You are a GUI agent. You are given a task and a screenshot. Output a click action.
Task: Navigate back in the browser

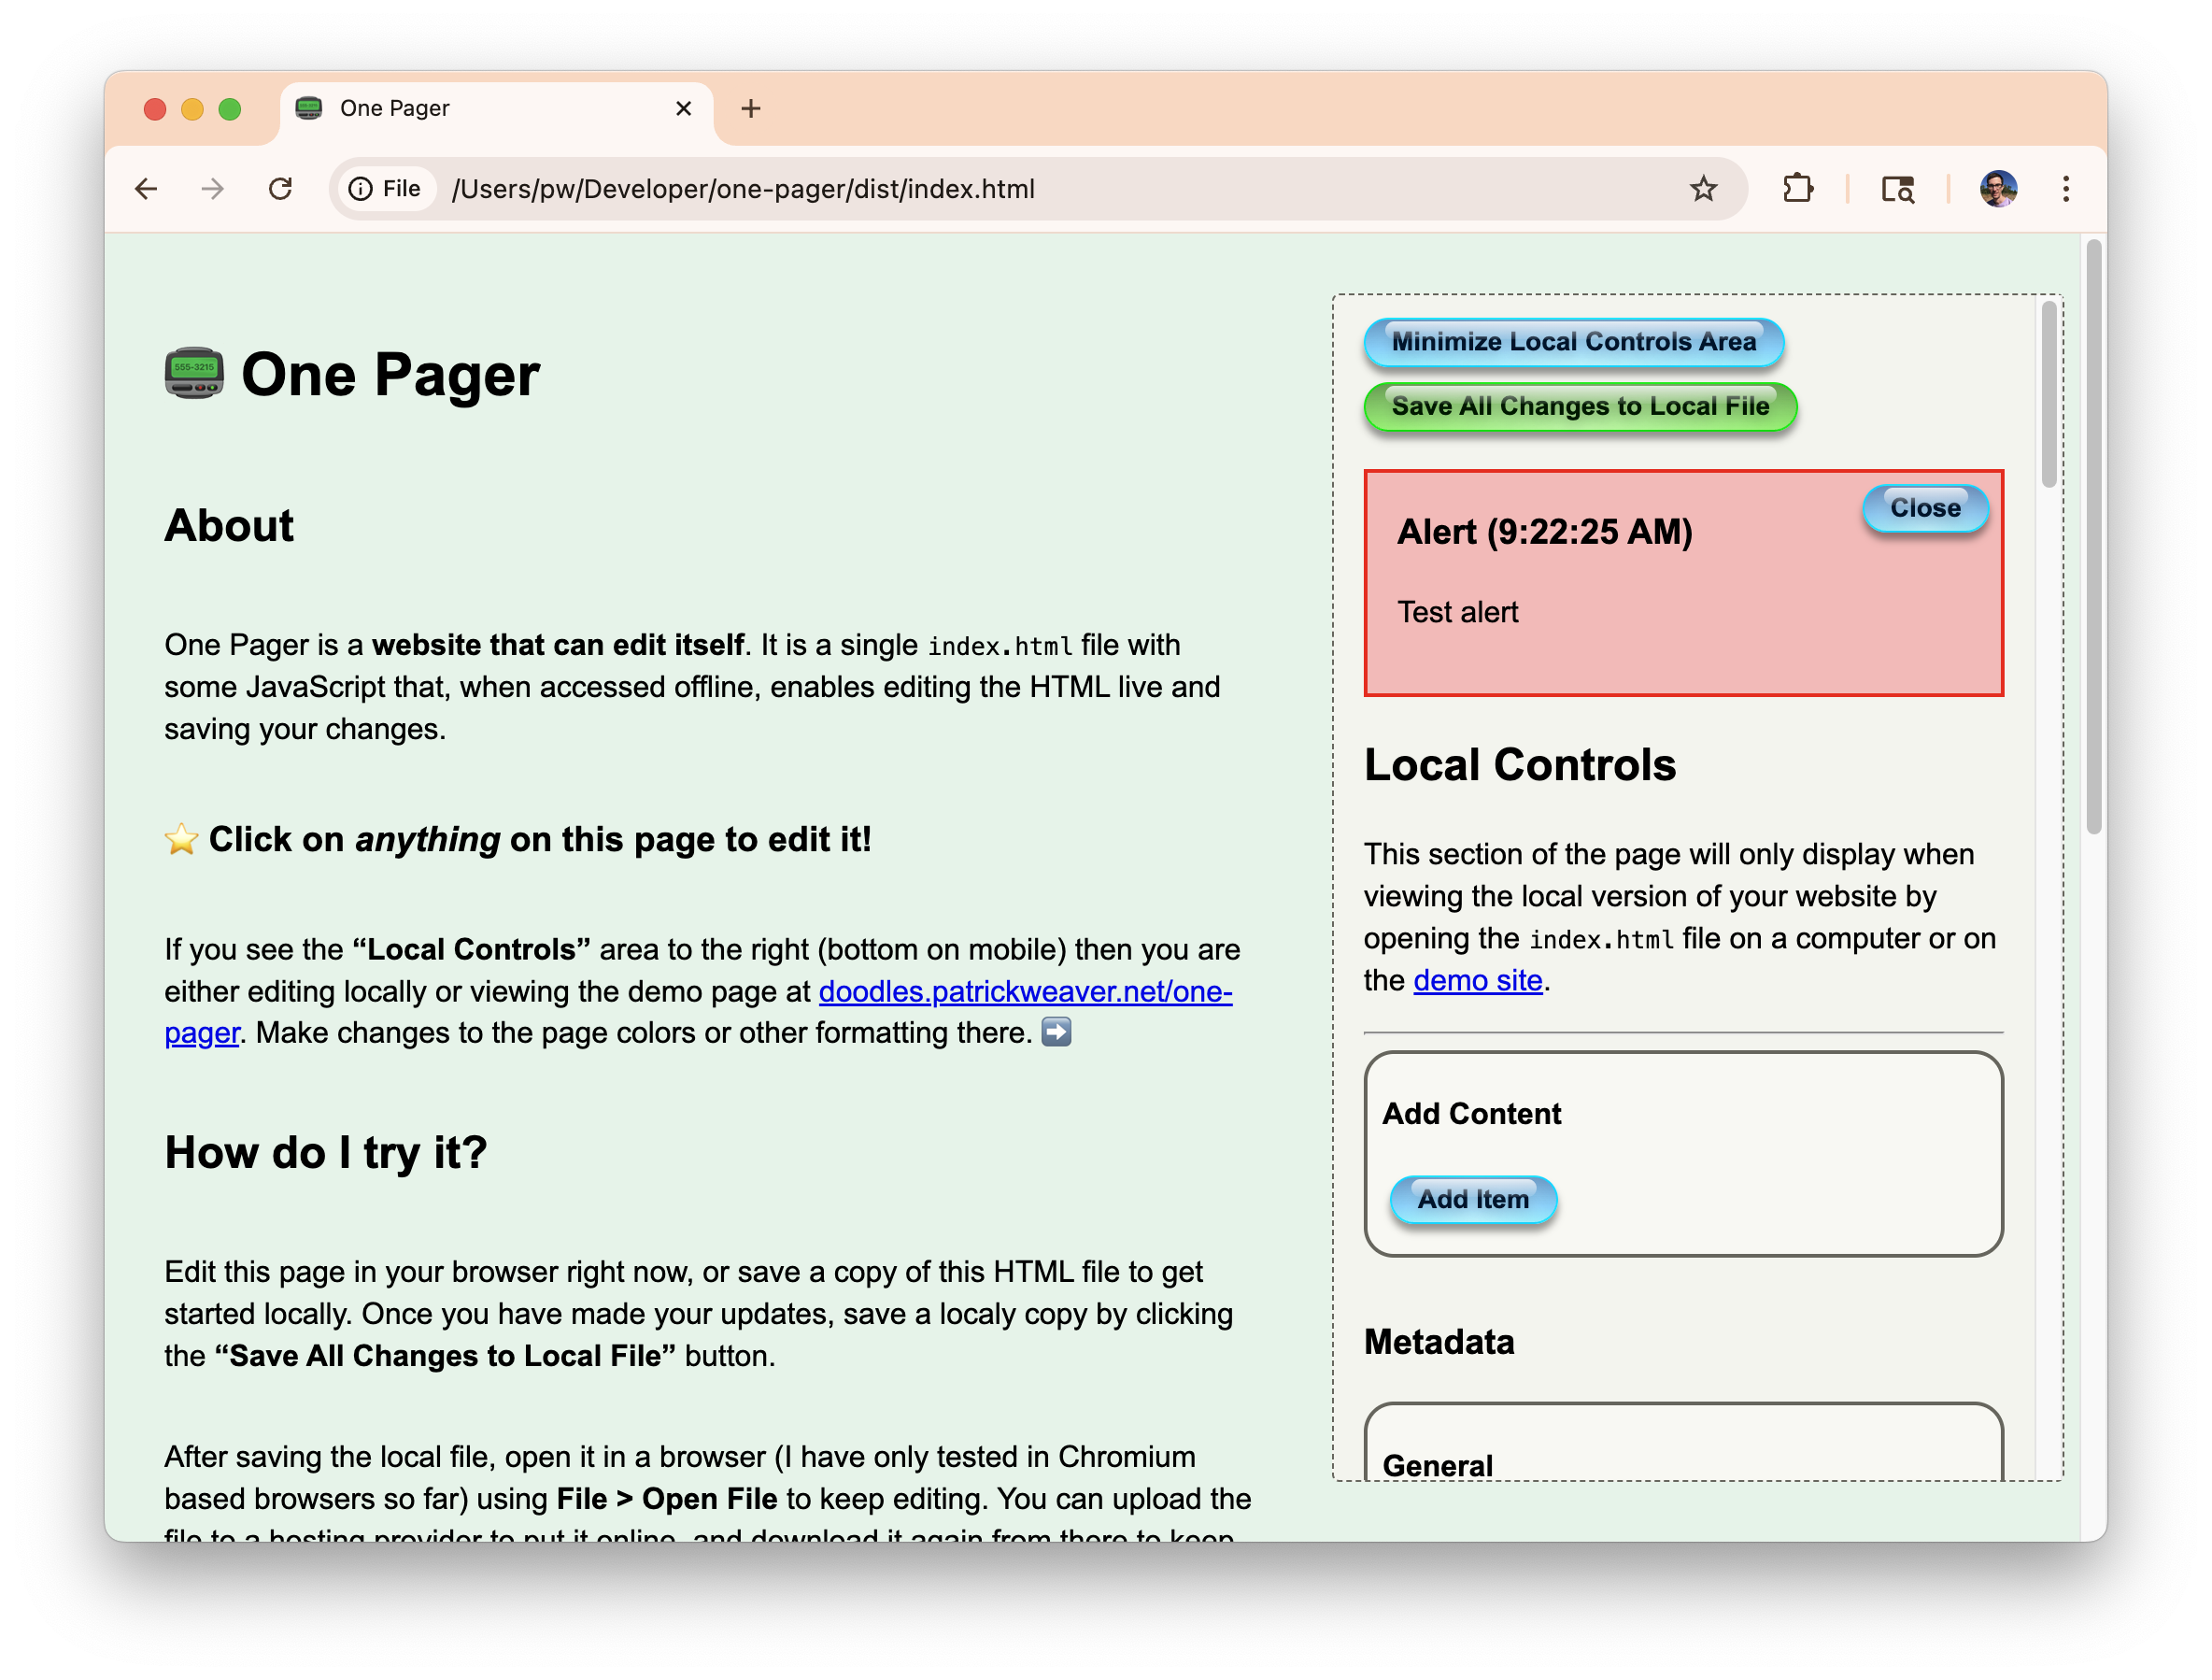pos(147,188)
